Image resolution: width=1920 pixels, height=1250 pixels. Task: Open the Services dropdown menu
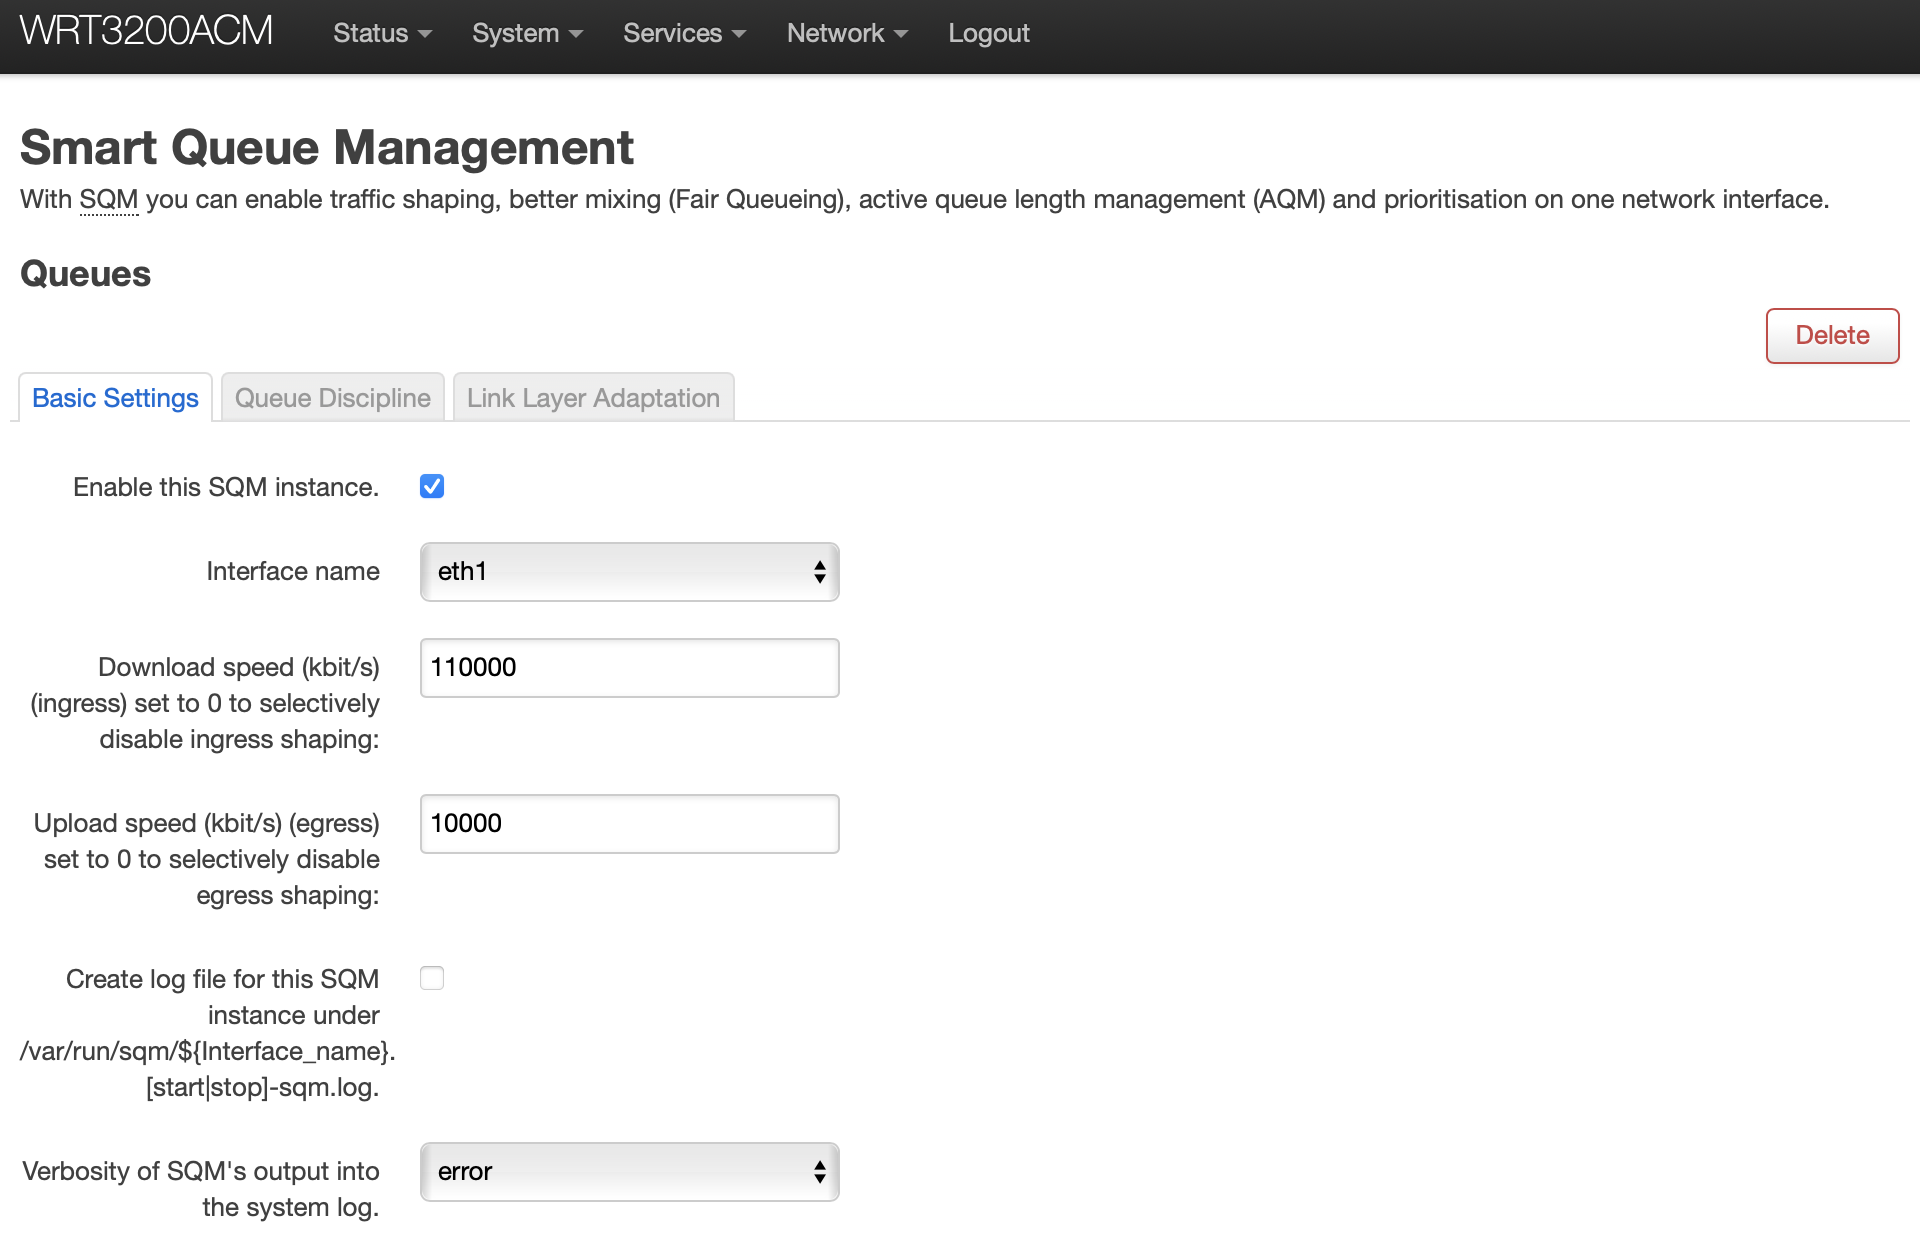point(684,33)
